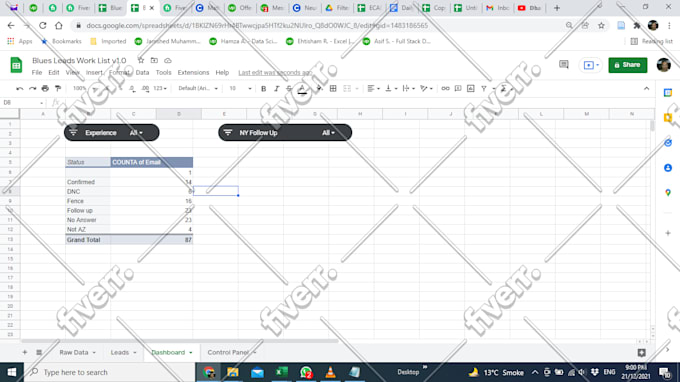Click the Undo toolbar icon
The width and height of the screenshot is (680, 382).
tap(20, 88)
